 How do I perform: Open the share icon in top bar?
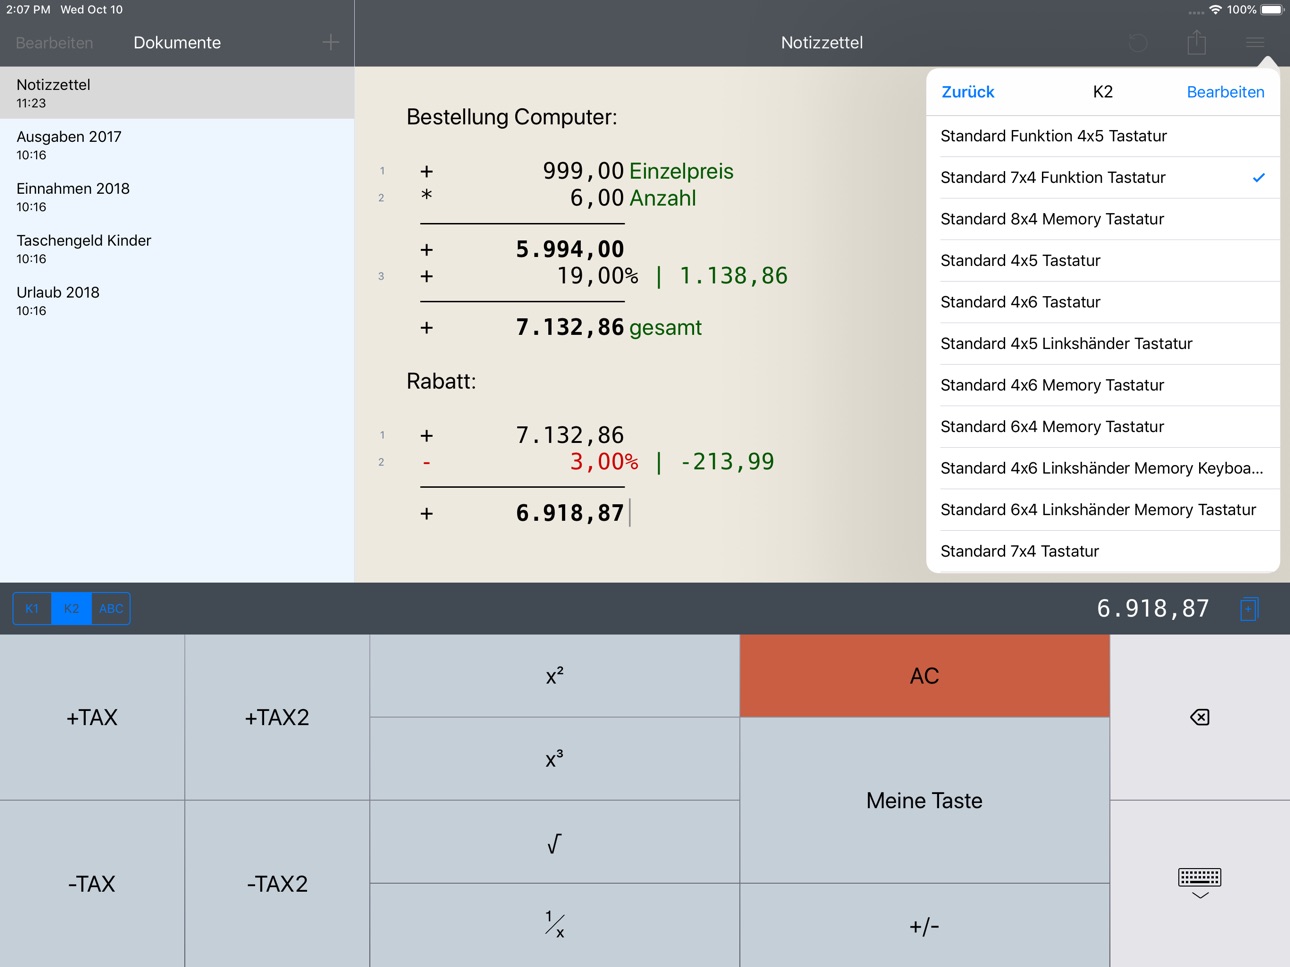click(x=1196, y=42)
